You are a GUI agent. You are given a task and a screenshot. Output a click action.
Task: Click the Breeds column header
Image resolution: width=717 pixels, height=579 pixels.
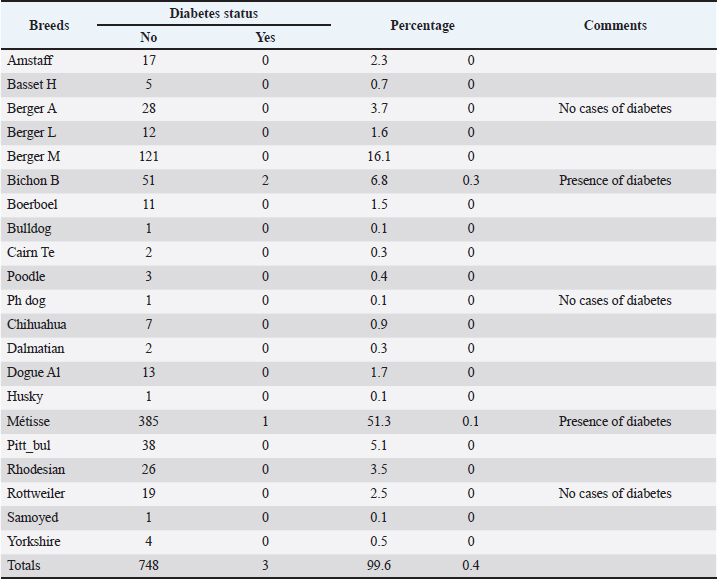point(49,25)
